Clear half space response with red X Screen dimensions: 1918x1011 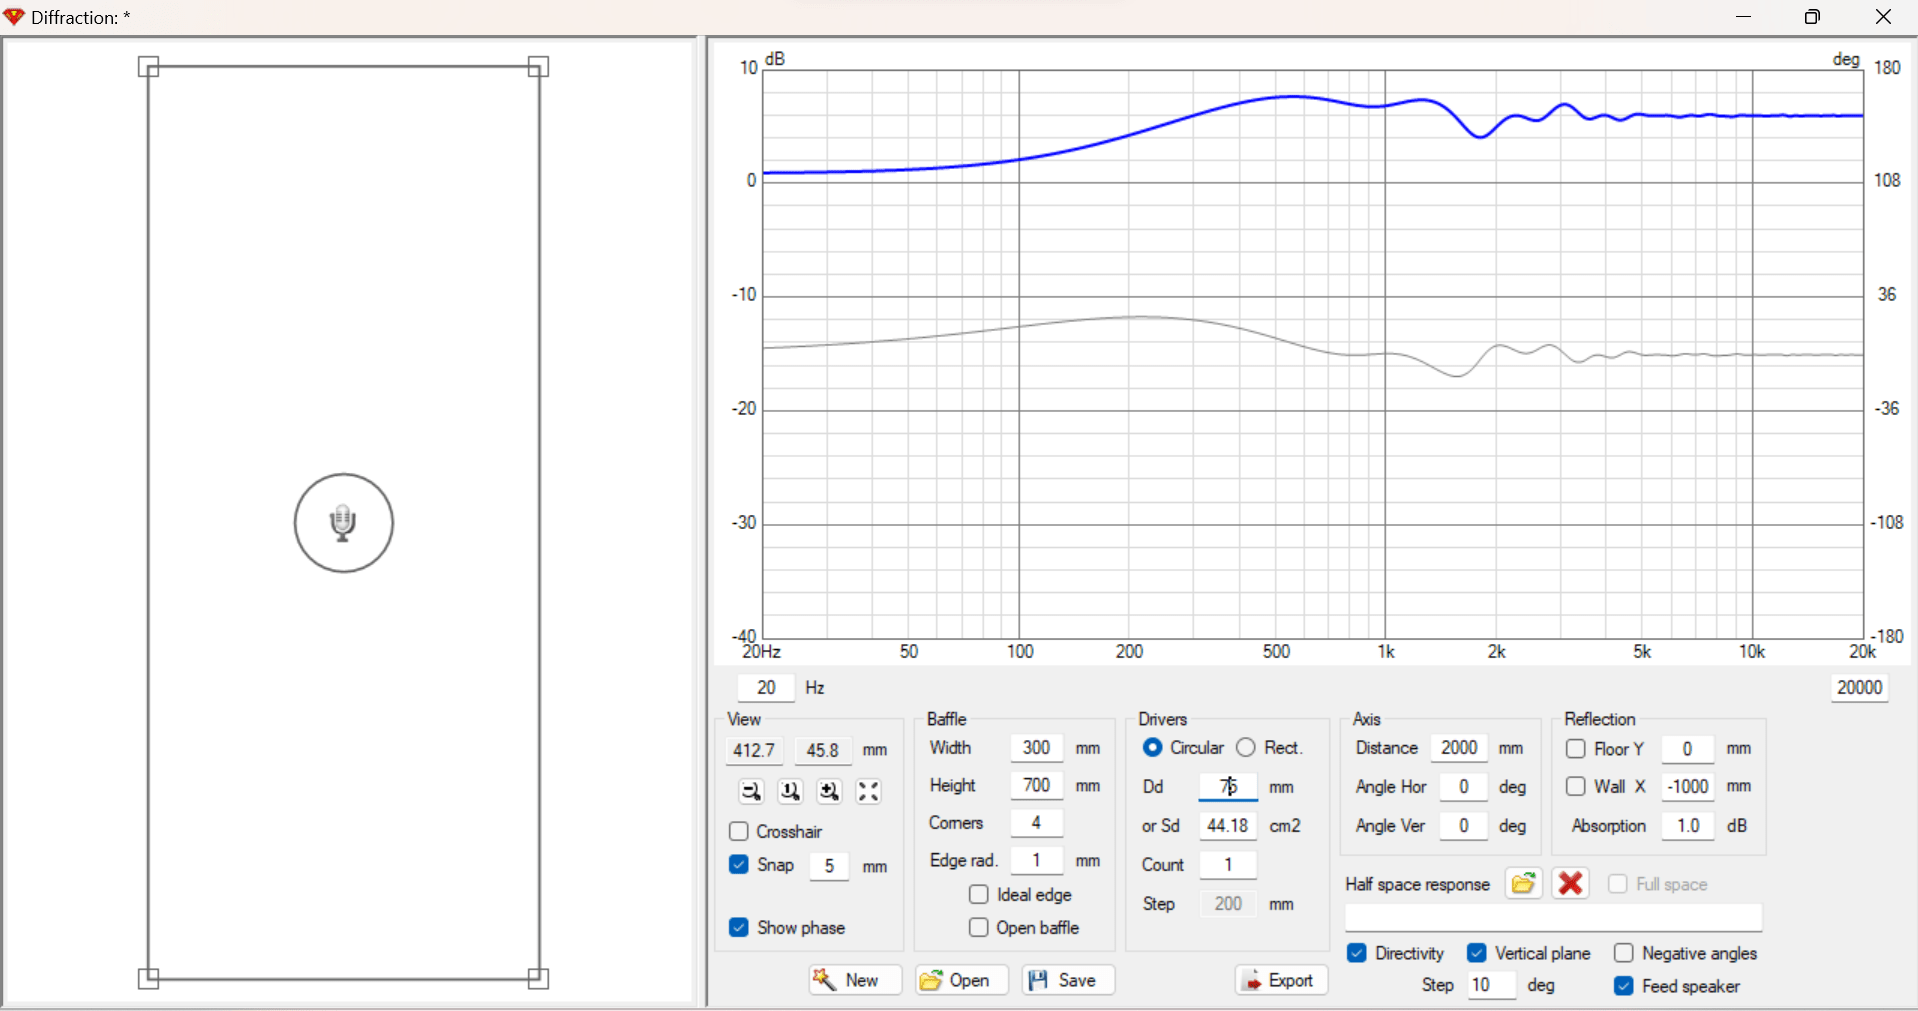point(1571,884)
